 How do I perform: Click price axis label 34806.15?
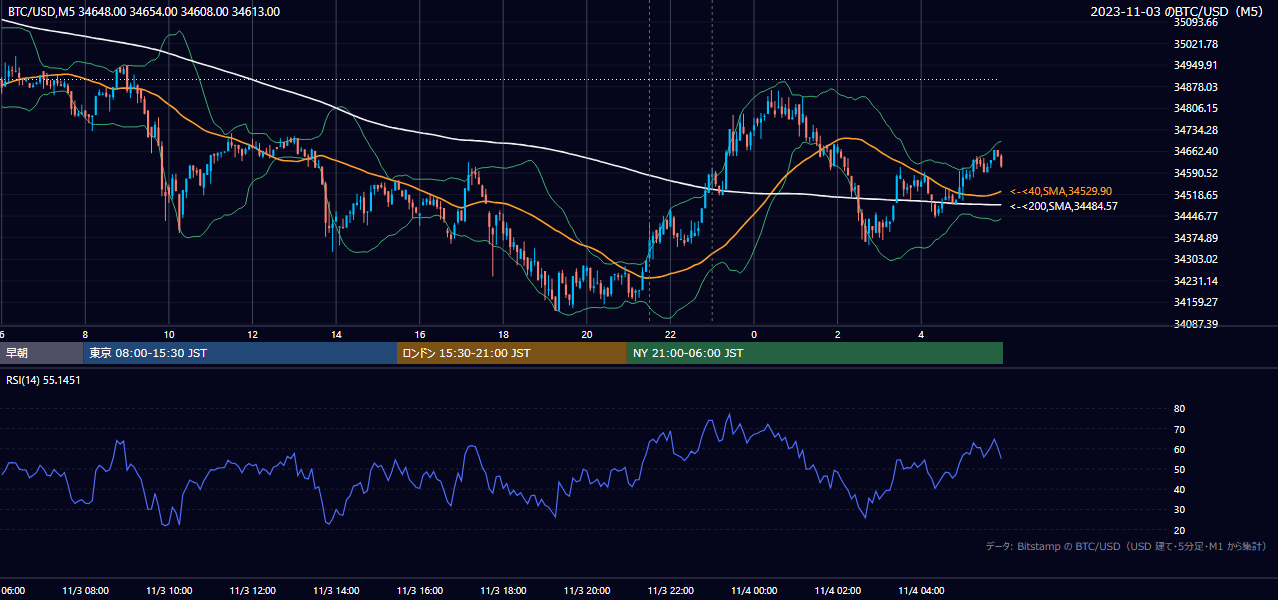(x=1195, y=108)
